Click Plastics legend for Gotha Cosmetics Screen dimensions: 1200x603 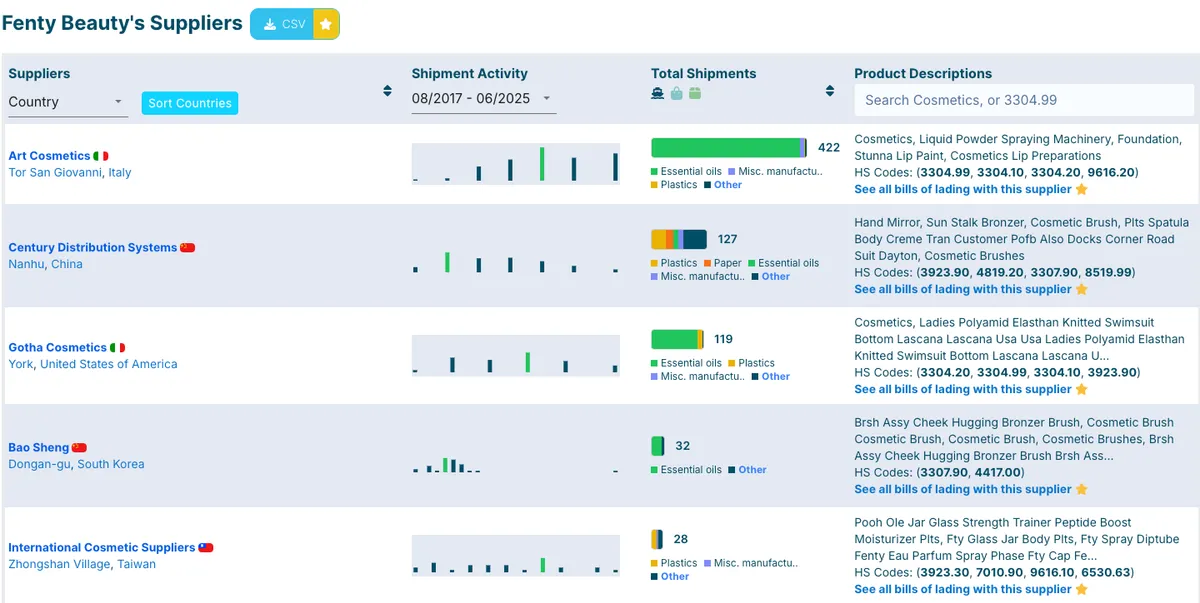751,364
